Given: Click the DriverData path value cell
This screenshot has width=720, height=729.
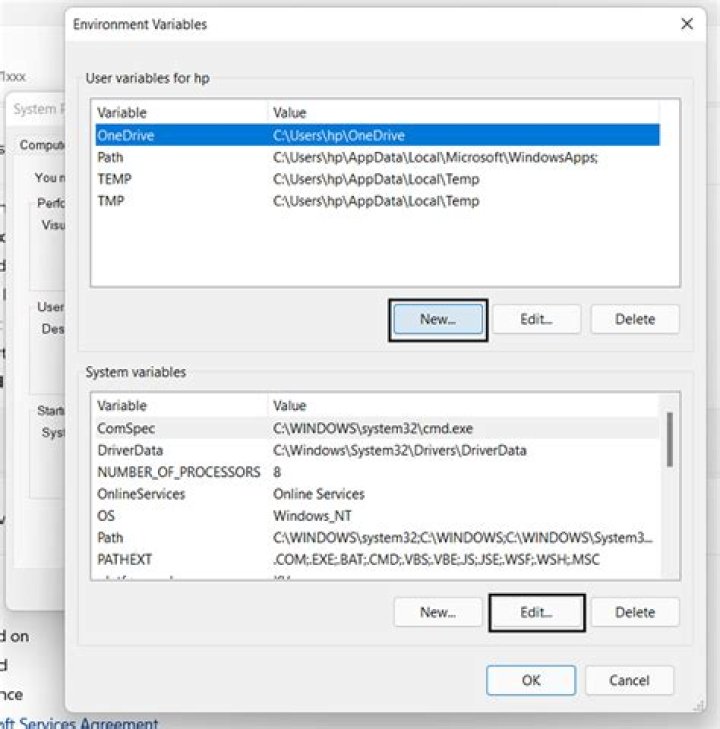Looking at the screenshot, I should tap(400, 450).
